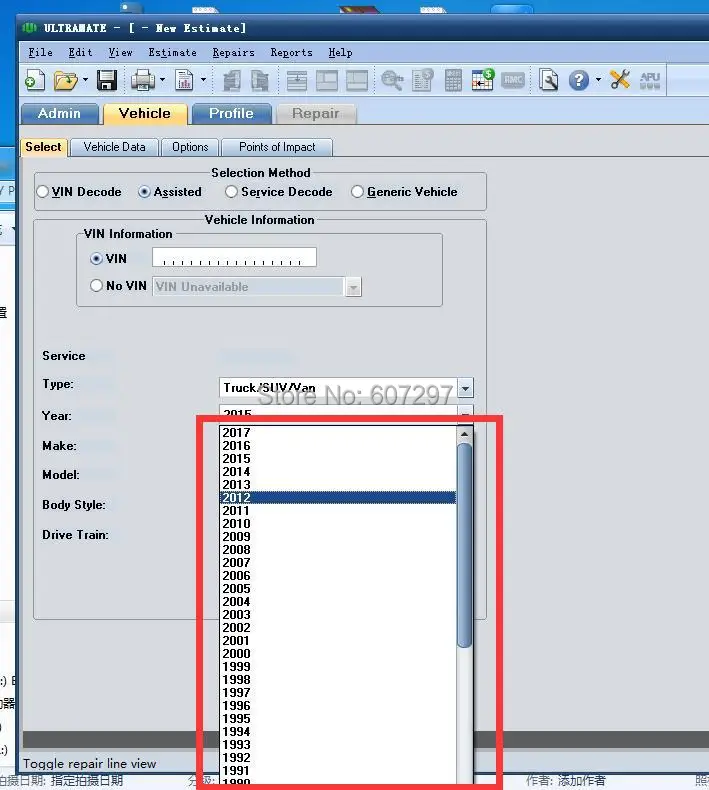
Task: Click the insert line layout icon
Action: 297,81
